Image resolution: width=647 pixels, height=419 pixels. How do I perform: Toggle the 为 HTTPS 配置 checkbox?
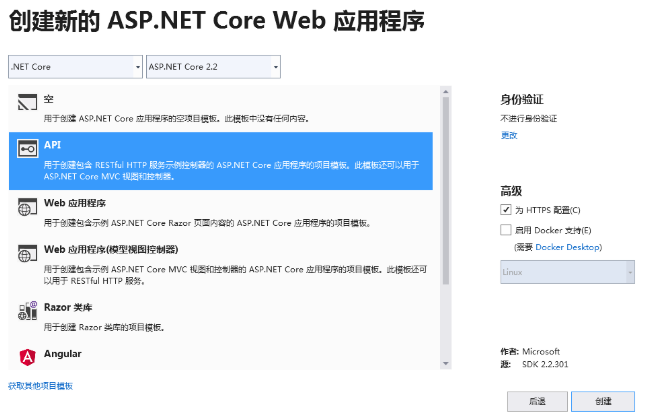click(505, 209)
